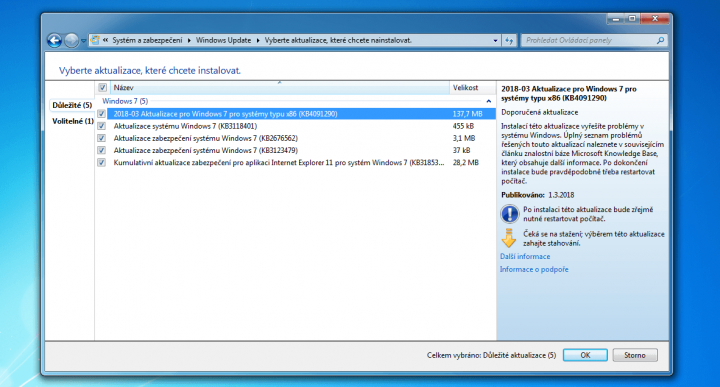
Task: Click the refresh button in address bar
Action: click(509, 40)
